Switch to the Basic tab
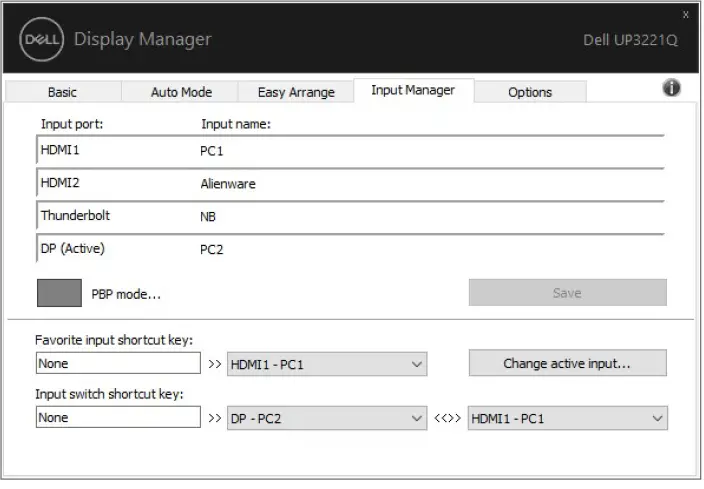704x489 pixels. pos(62,92)
